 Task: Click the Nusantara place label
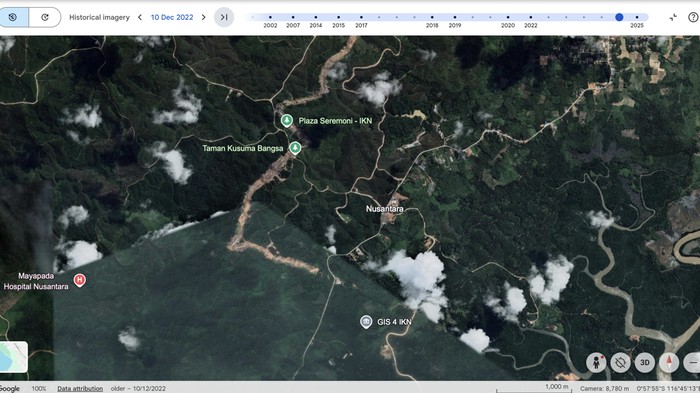[x=384, y=209]
